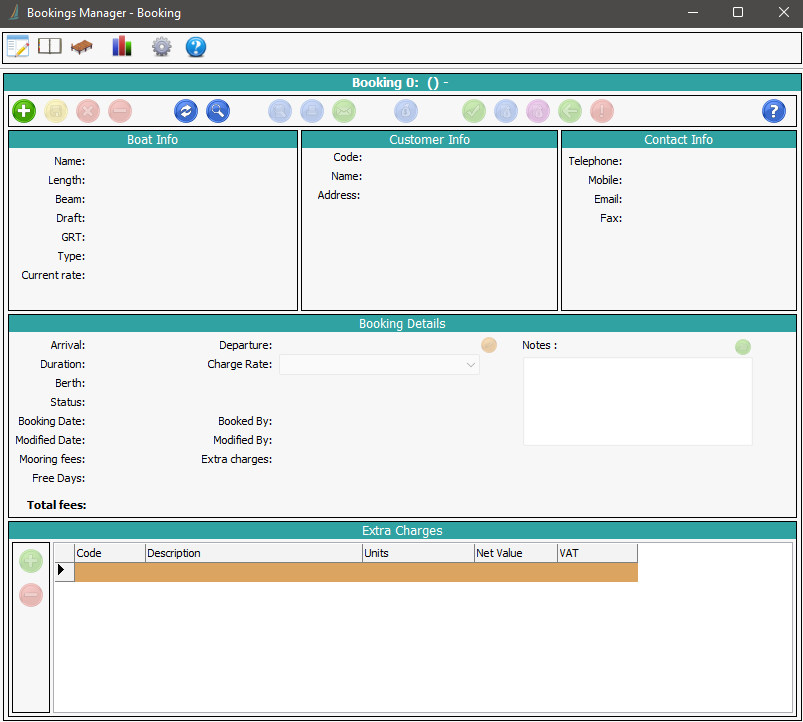This screenshot has height=722, width=803.
Task: Click the 'Arrival:' label
Action: pyautogui.click(x=68, y=346)
